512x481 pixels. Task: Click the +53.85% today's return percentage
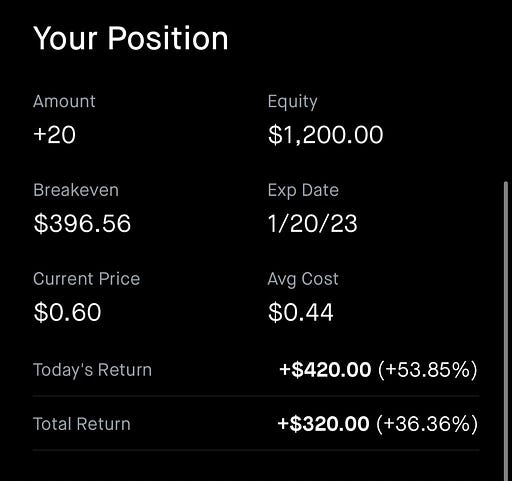click(x=428, y=370)
